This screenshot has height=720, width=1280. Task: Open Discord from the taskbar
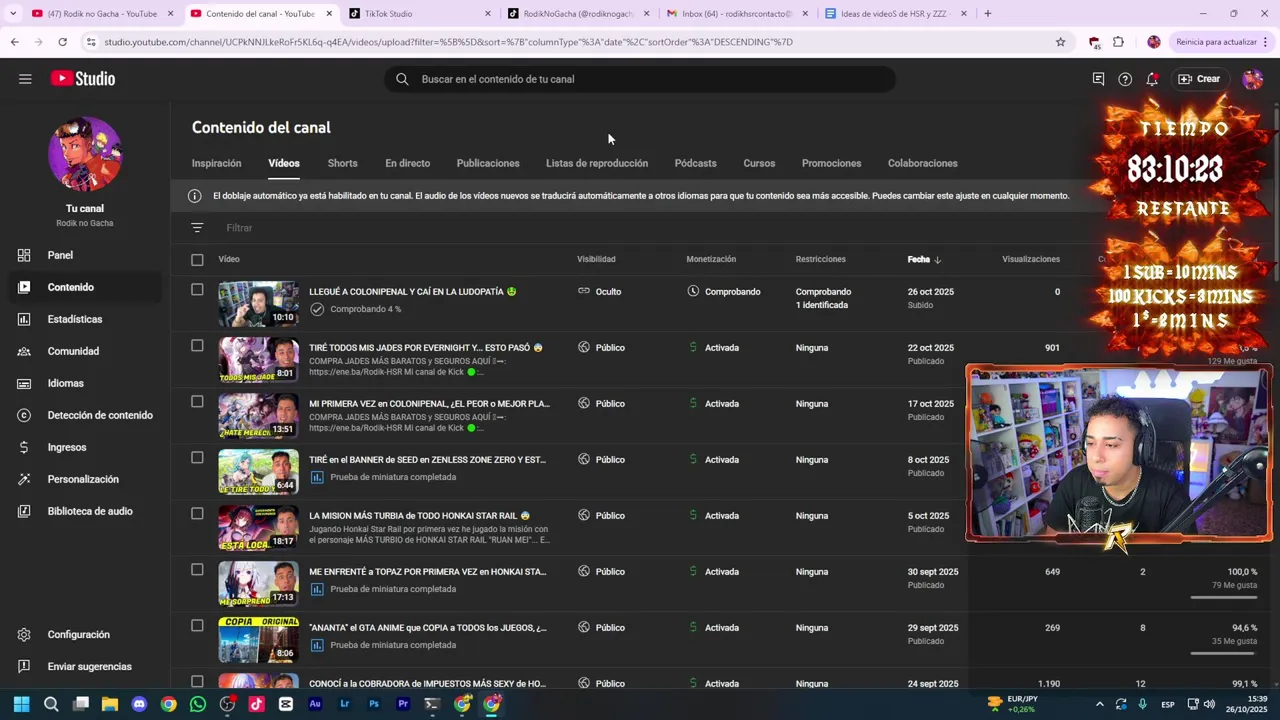(139, 704)
